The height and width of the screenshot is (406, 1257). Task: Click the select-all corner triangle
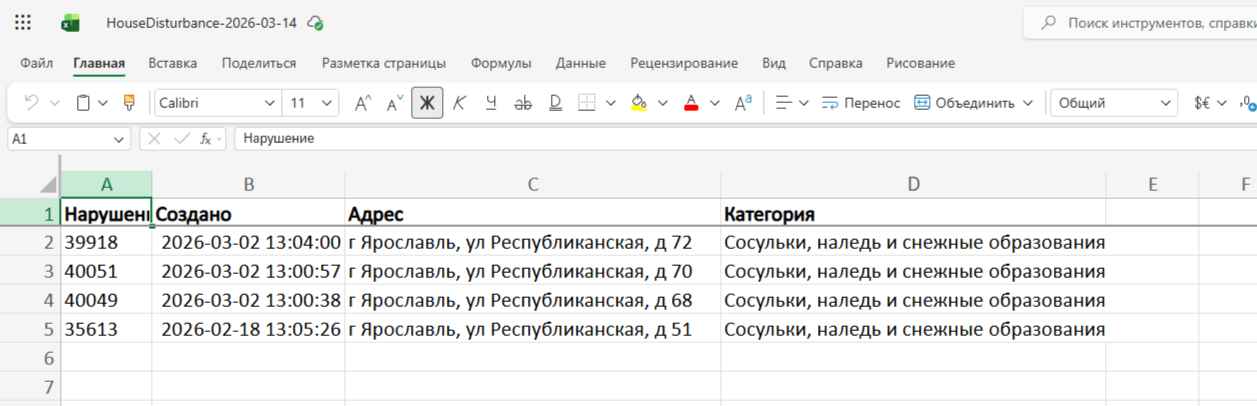coord(48,185)
